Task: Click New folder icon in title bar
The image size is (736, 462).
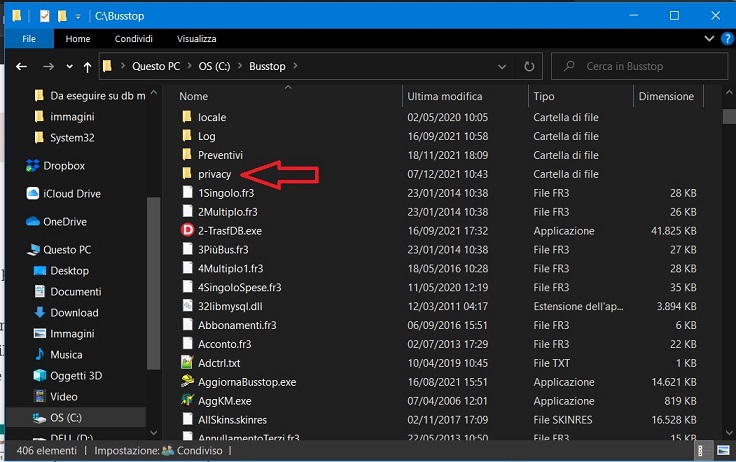Action: point(62,16)
